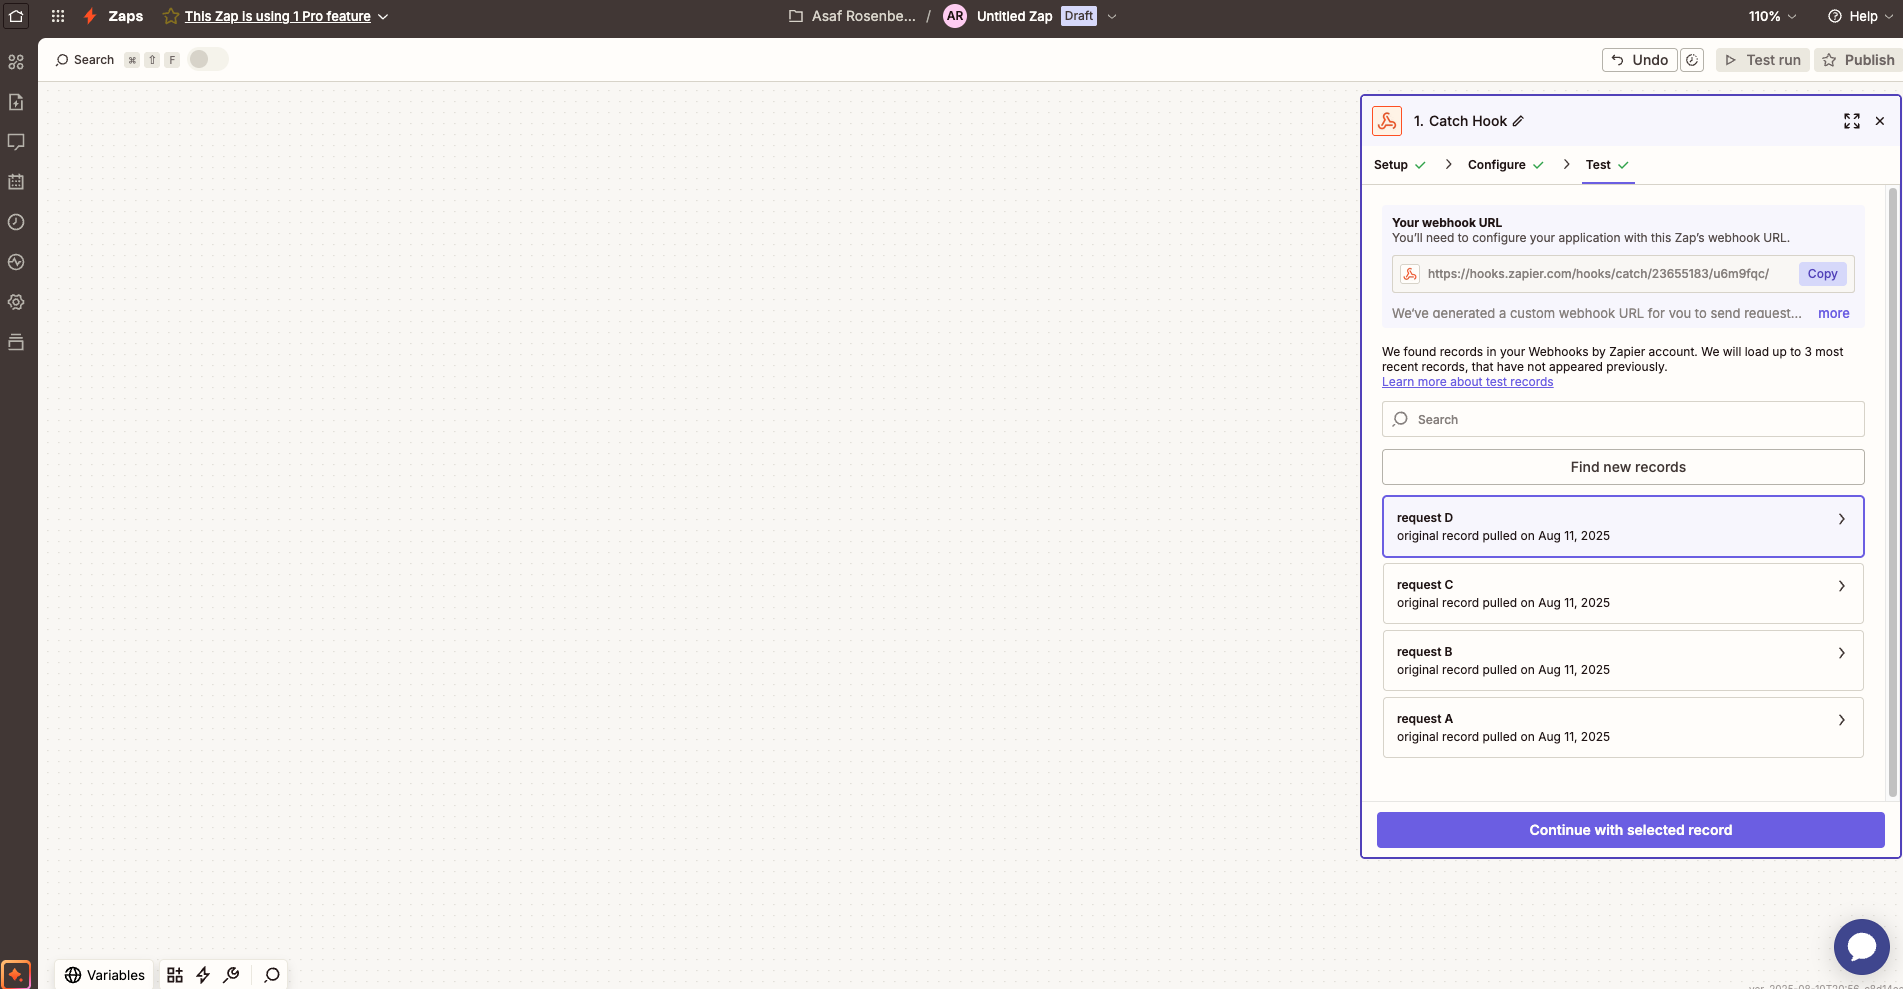
Task: Click the Draft status badge
Action: pyautogui.click(x=1078, y=16)
